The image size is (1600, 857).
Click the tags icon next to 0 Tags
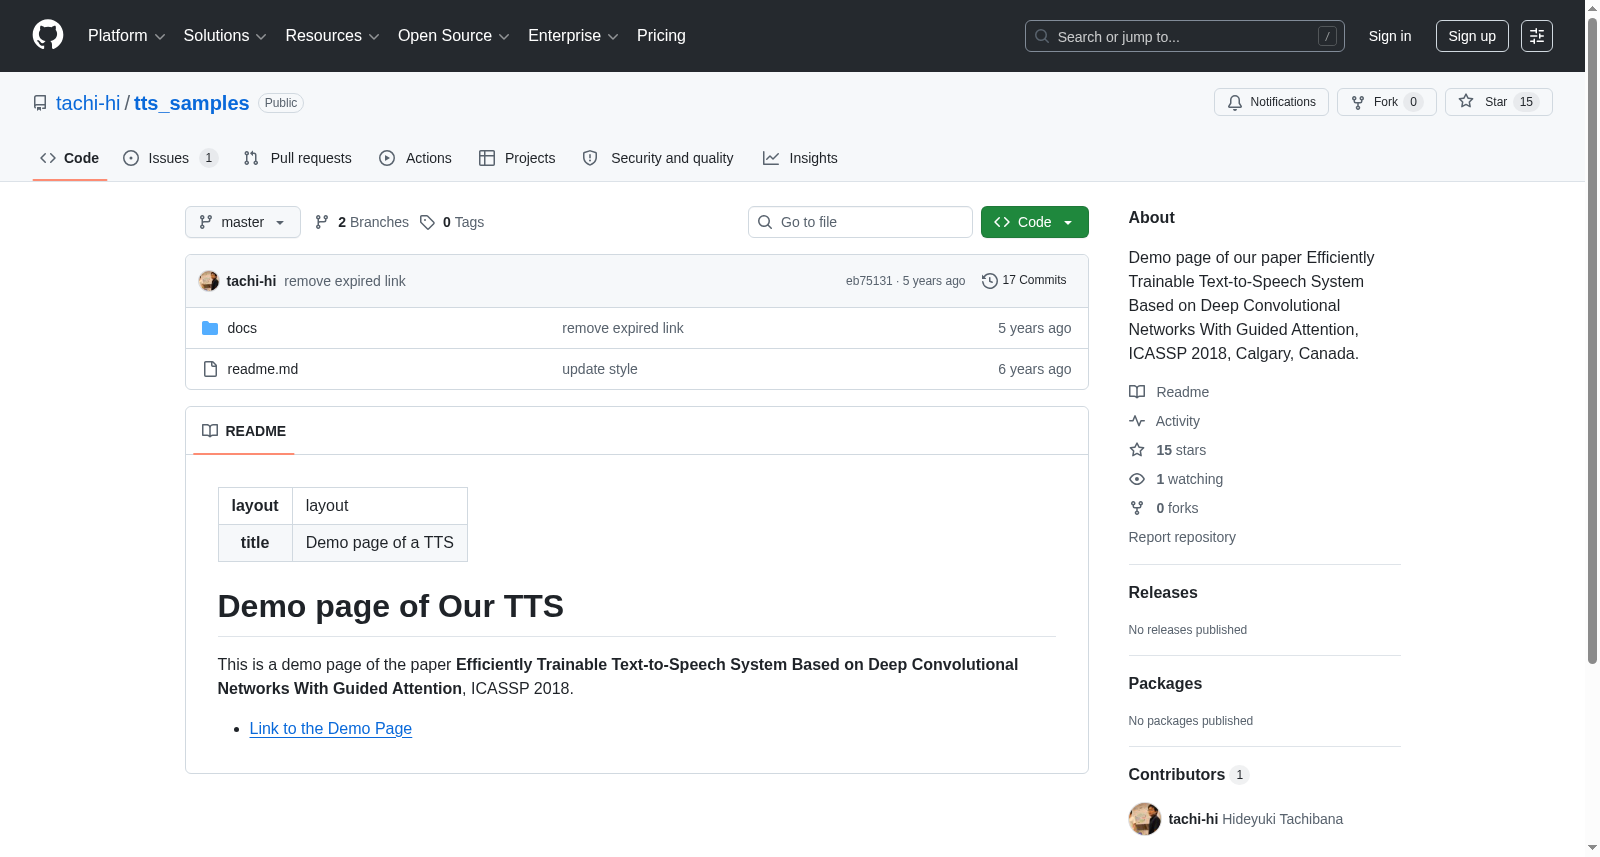click(427, 222)
